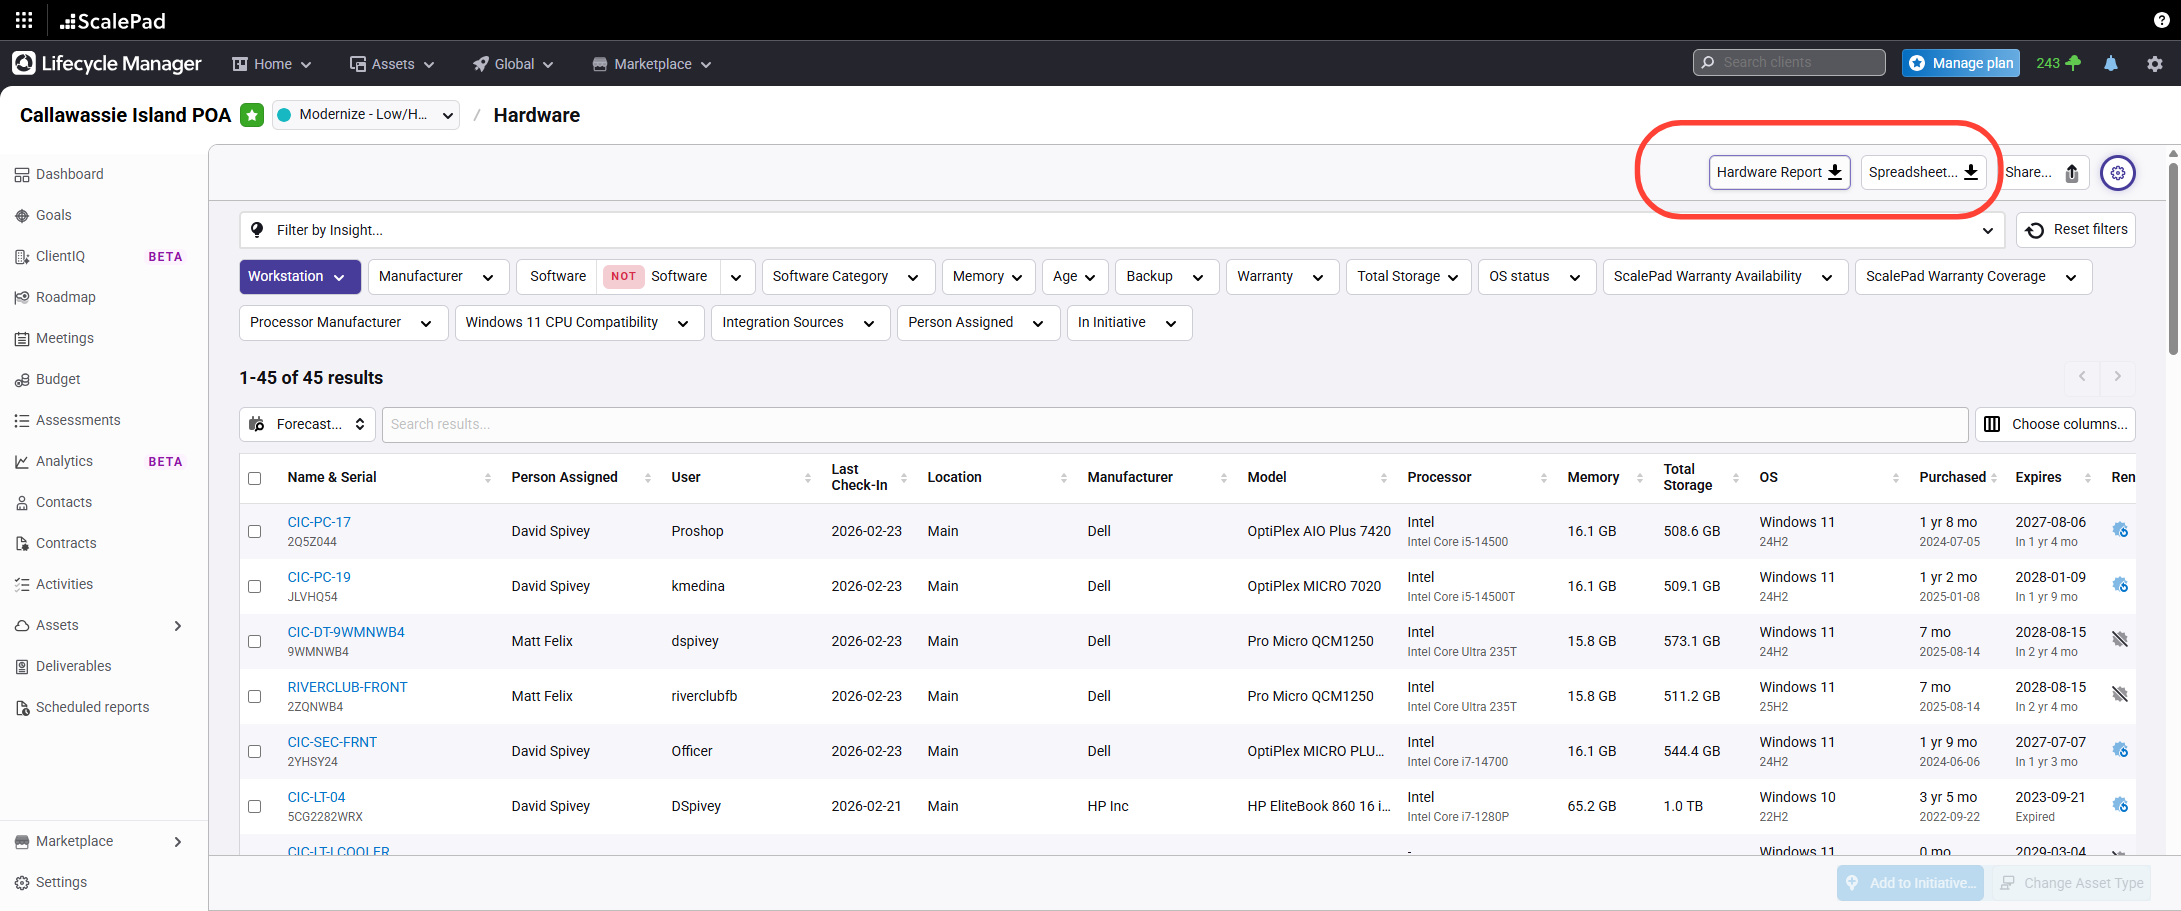This screenshot has height=911, width=2181.
Task: Open the Windows 11 CPU Compatibility dropdown
Action: pyautogui.click(x=578, y=323)
